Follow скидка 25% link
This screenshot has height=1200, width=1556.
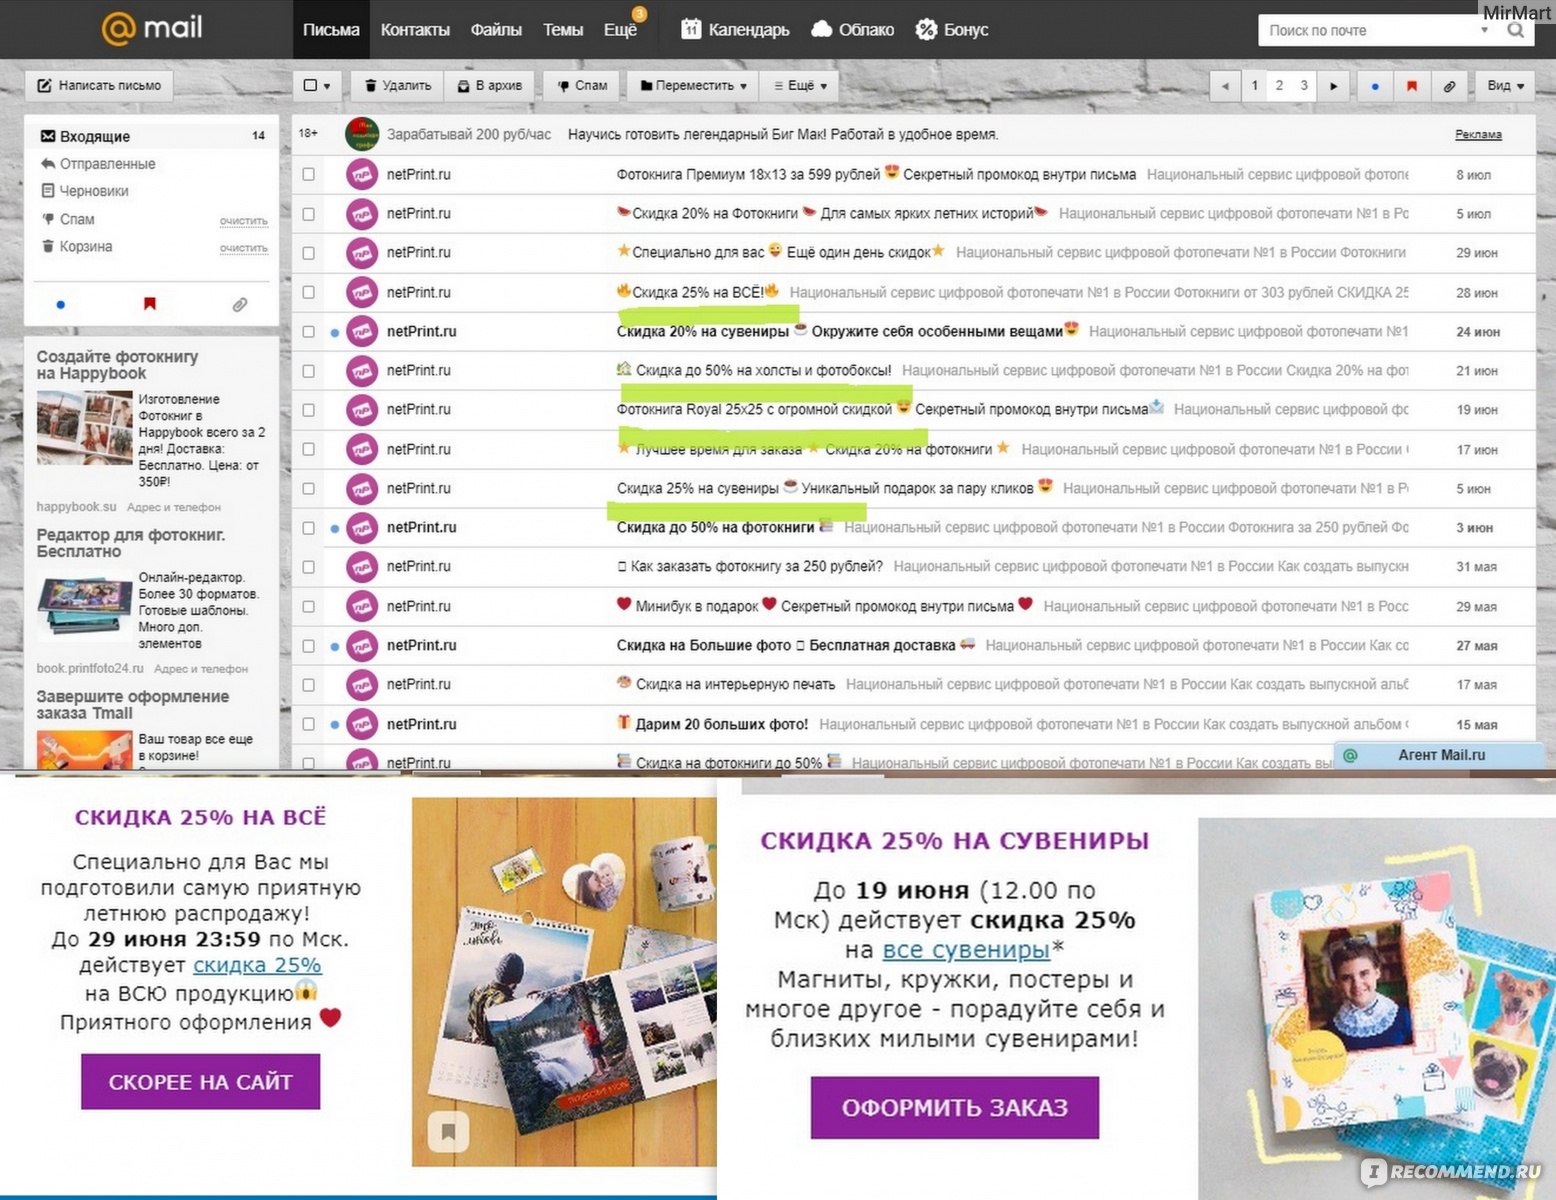257,965
